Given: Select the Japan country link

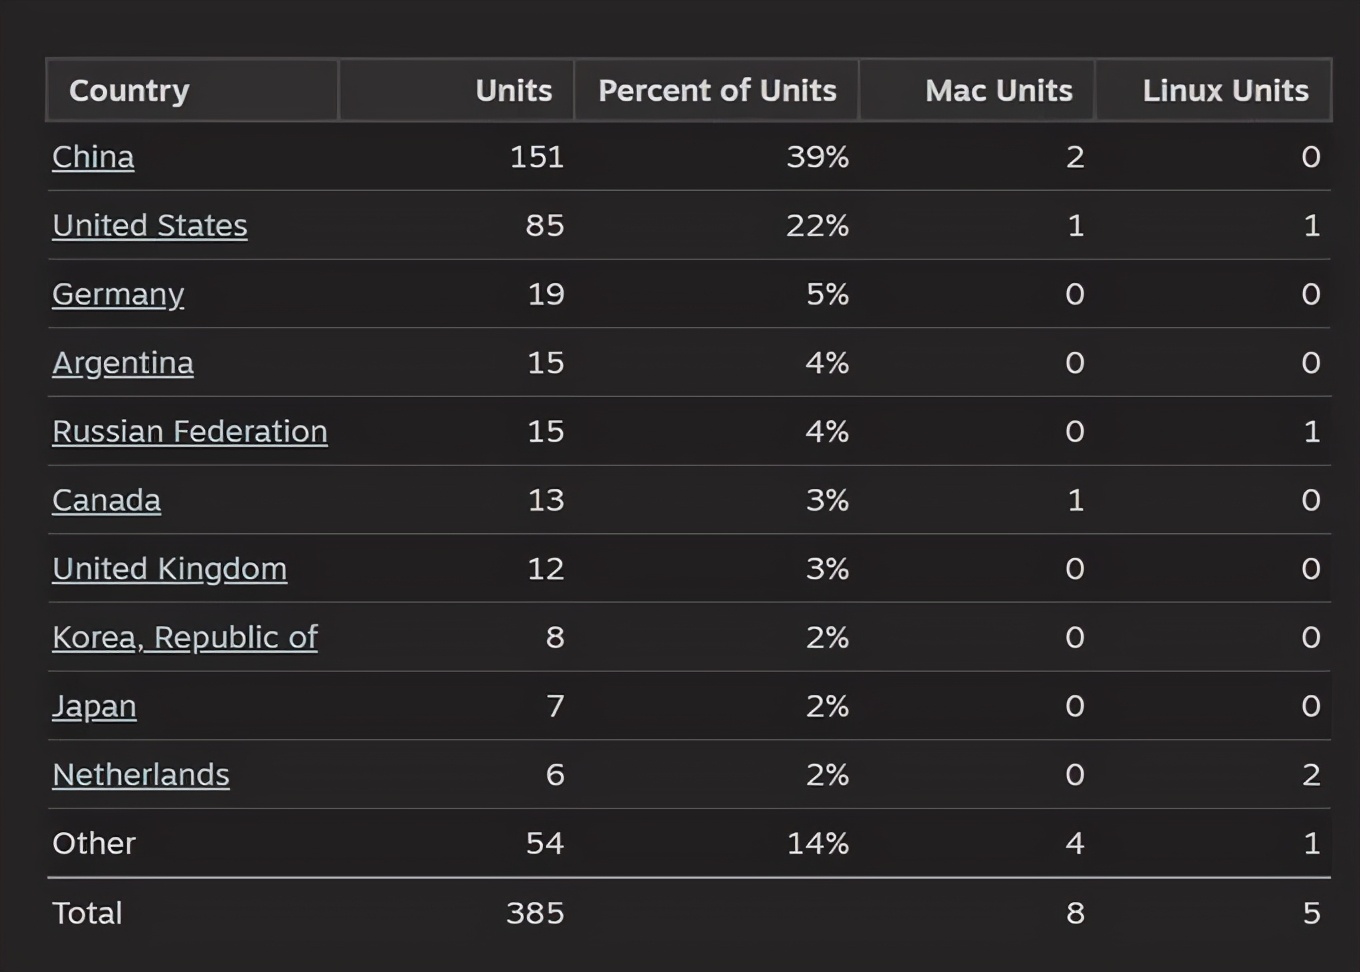Looking at the screenshot, I should point(94,706).
